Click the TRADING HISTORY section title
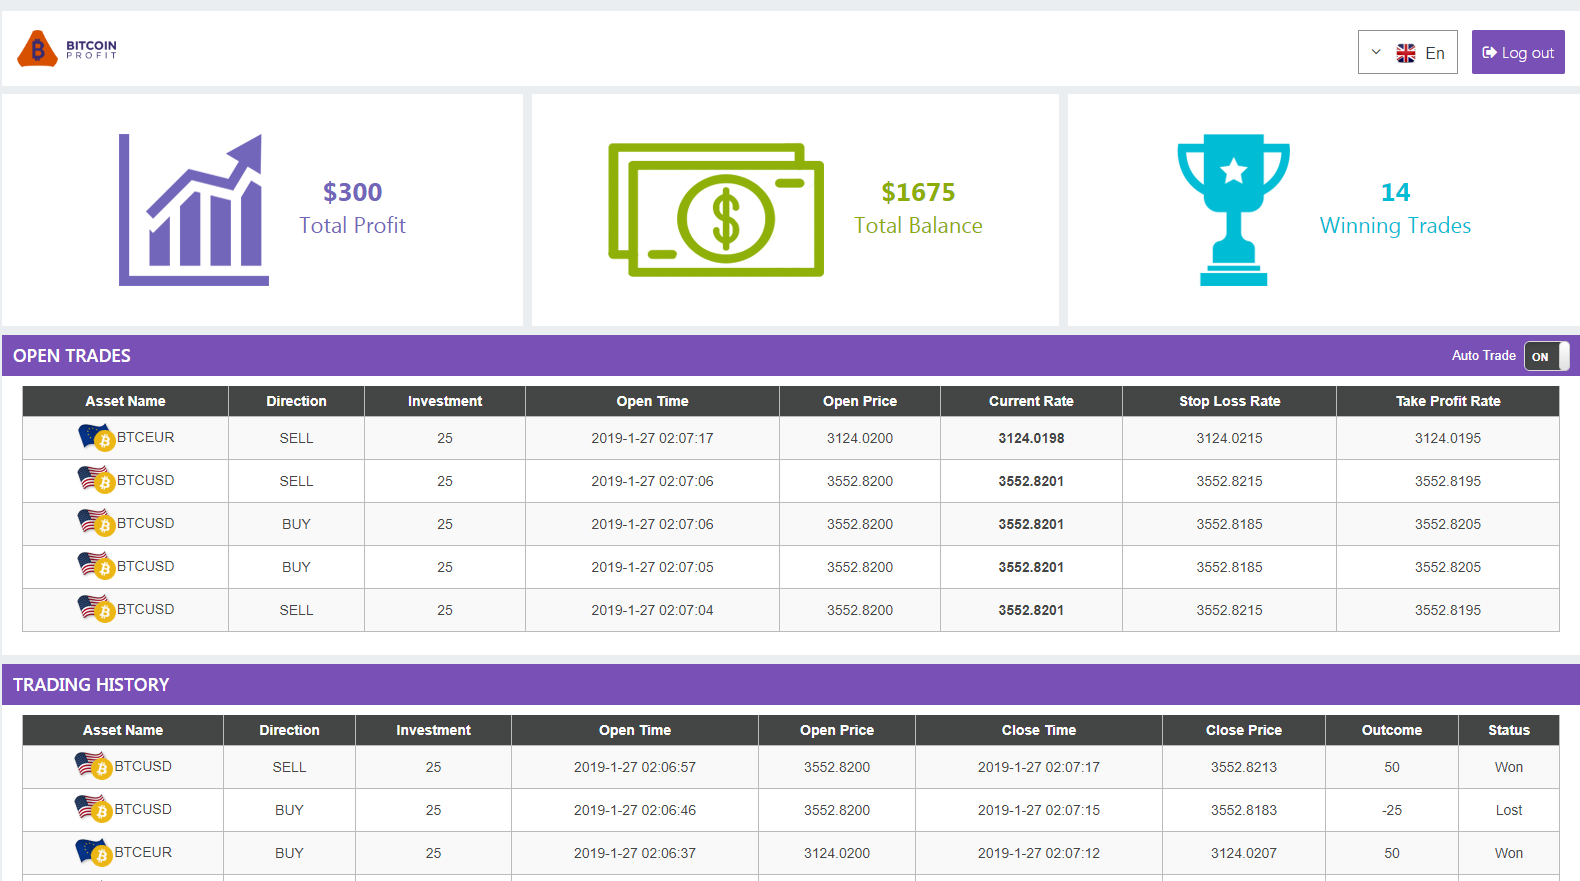The height and width of the screenshot is (881, 1580). (x=91, y=685)
